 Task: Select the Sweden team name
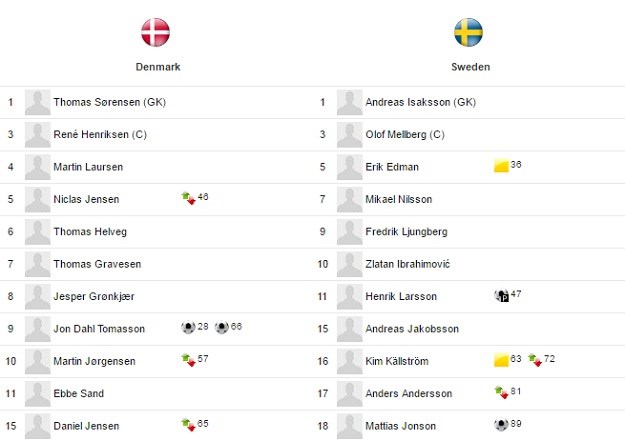point(471,67)
